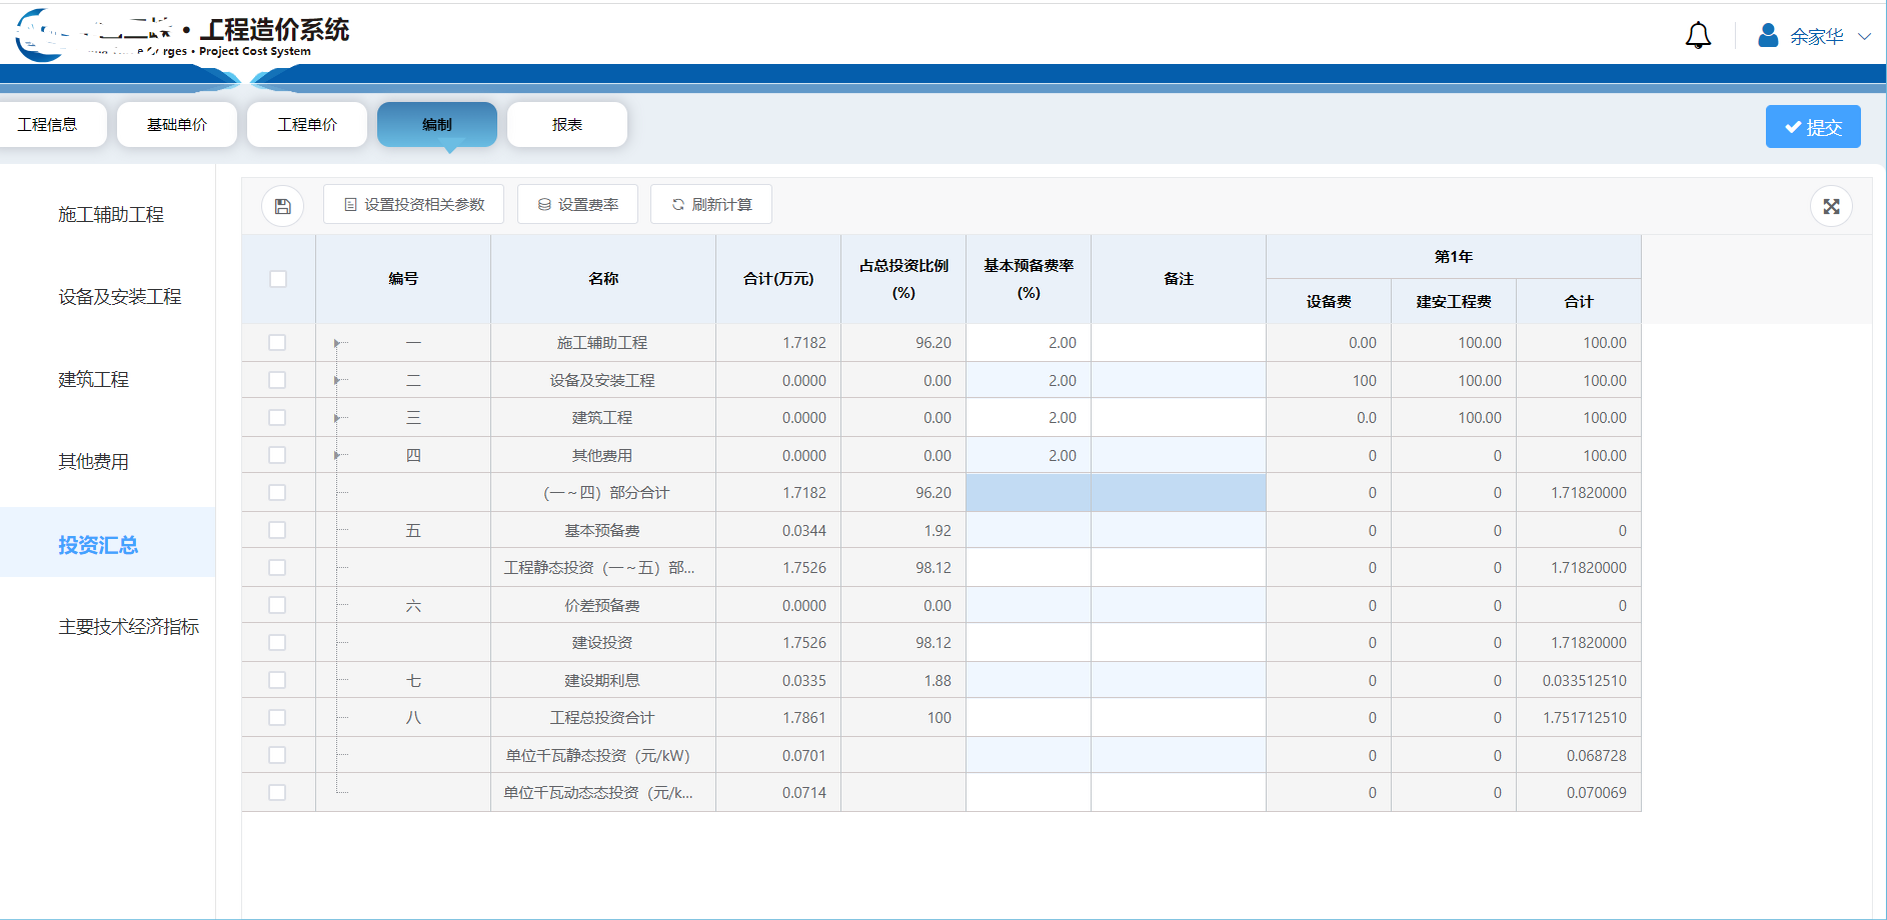Check the 建设期利息 row checkbox

pos(278,680)
